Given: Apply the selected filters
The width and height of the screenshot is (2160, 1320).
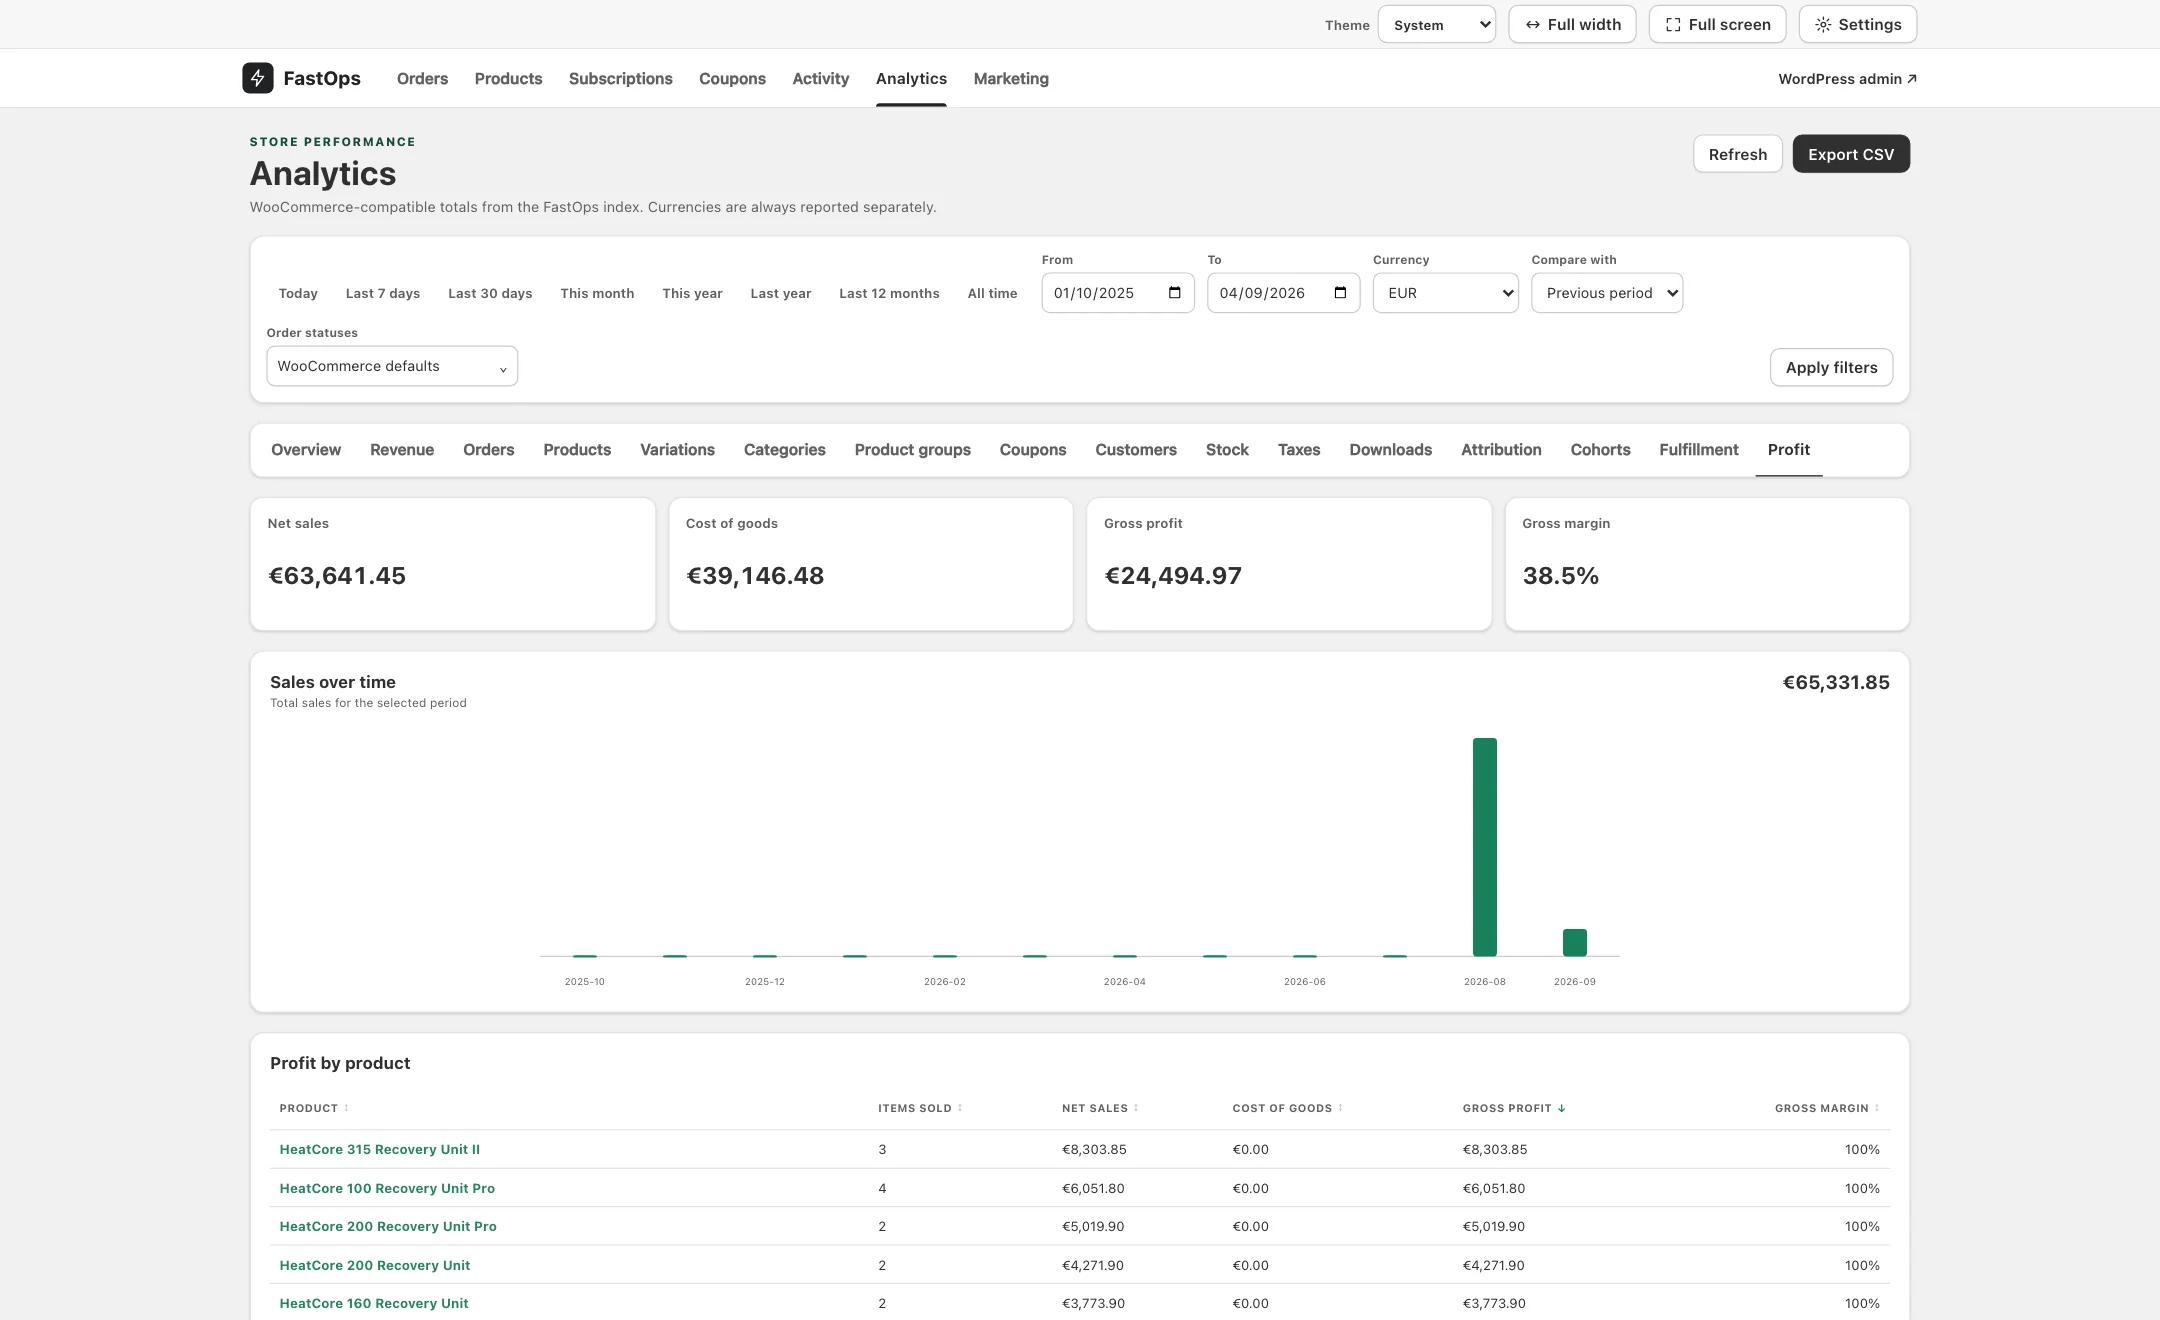Looking at the screenshot, I should (1831, 367).
